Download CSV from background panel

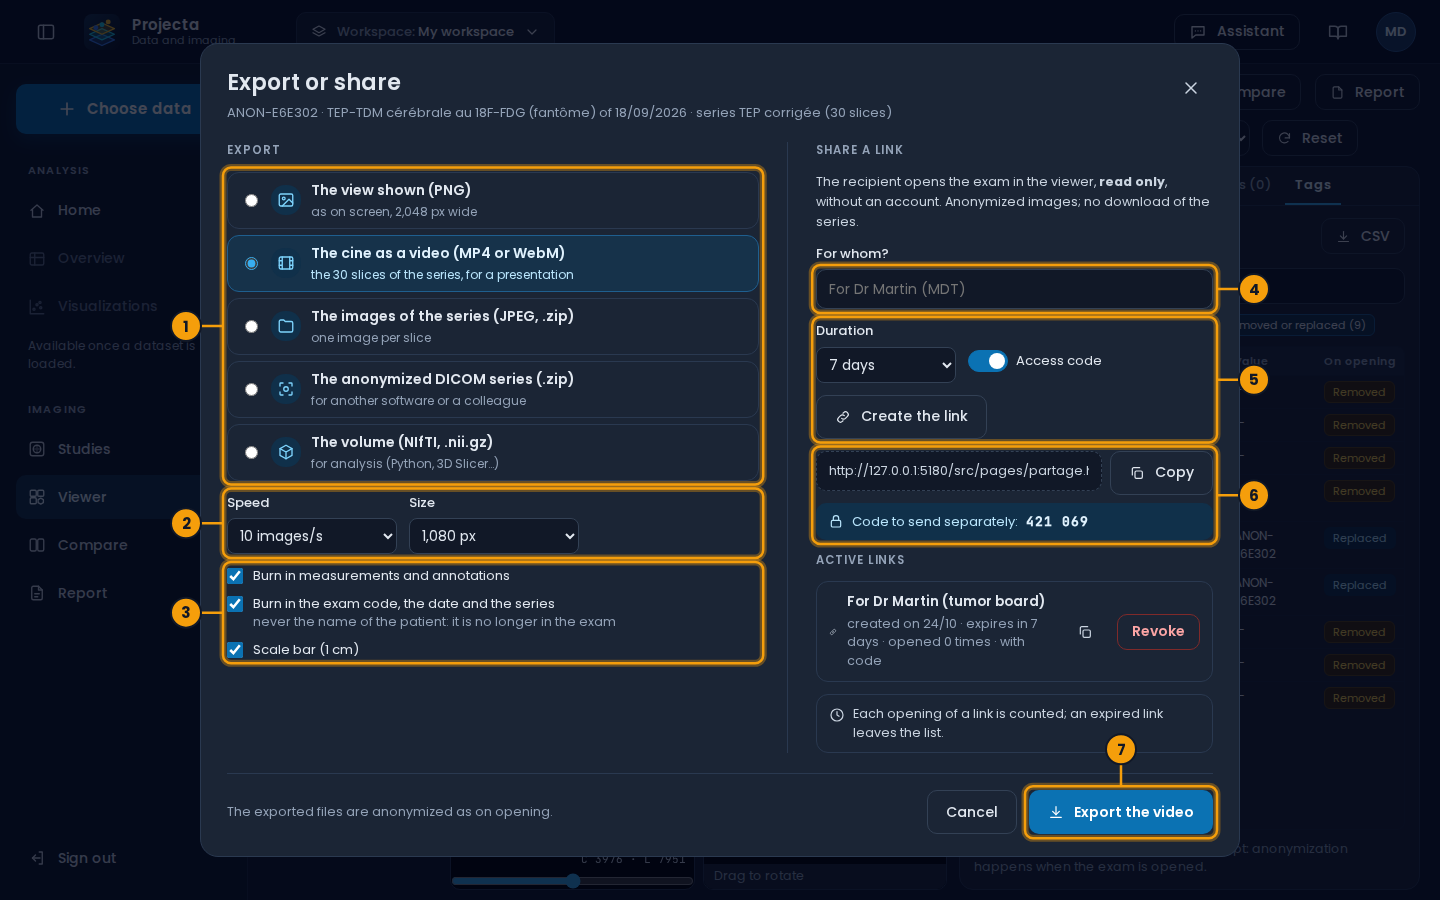pos(1362,236)
